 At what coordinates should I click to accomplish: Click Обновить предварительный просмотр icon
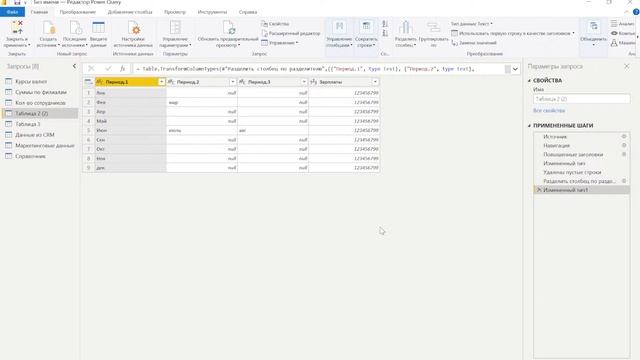point(229,27)
